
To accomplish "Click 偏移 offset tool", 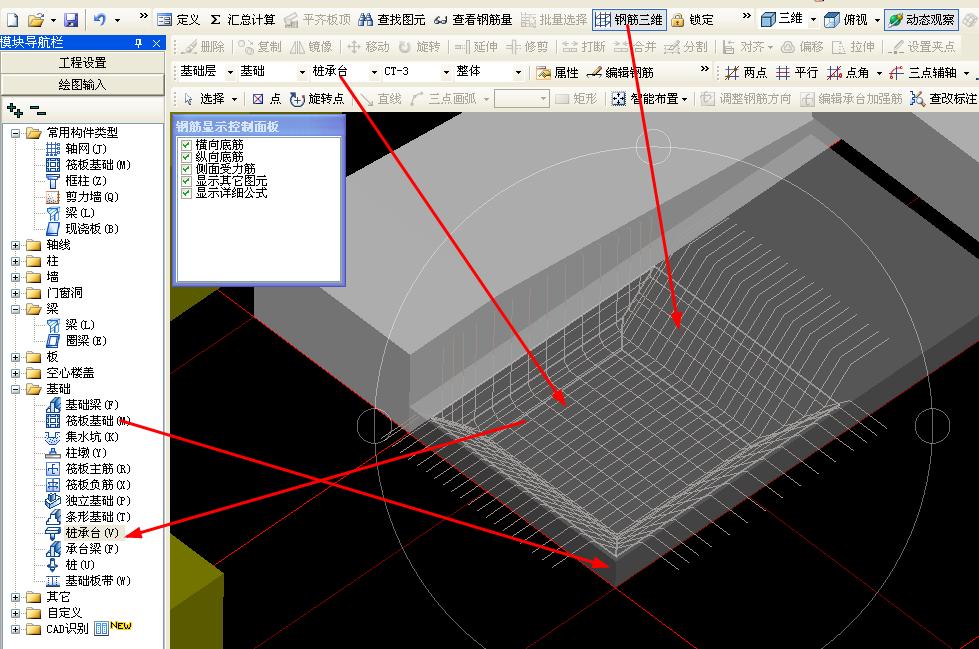I will [802, 47].
